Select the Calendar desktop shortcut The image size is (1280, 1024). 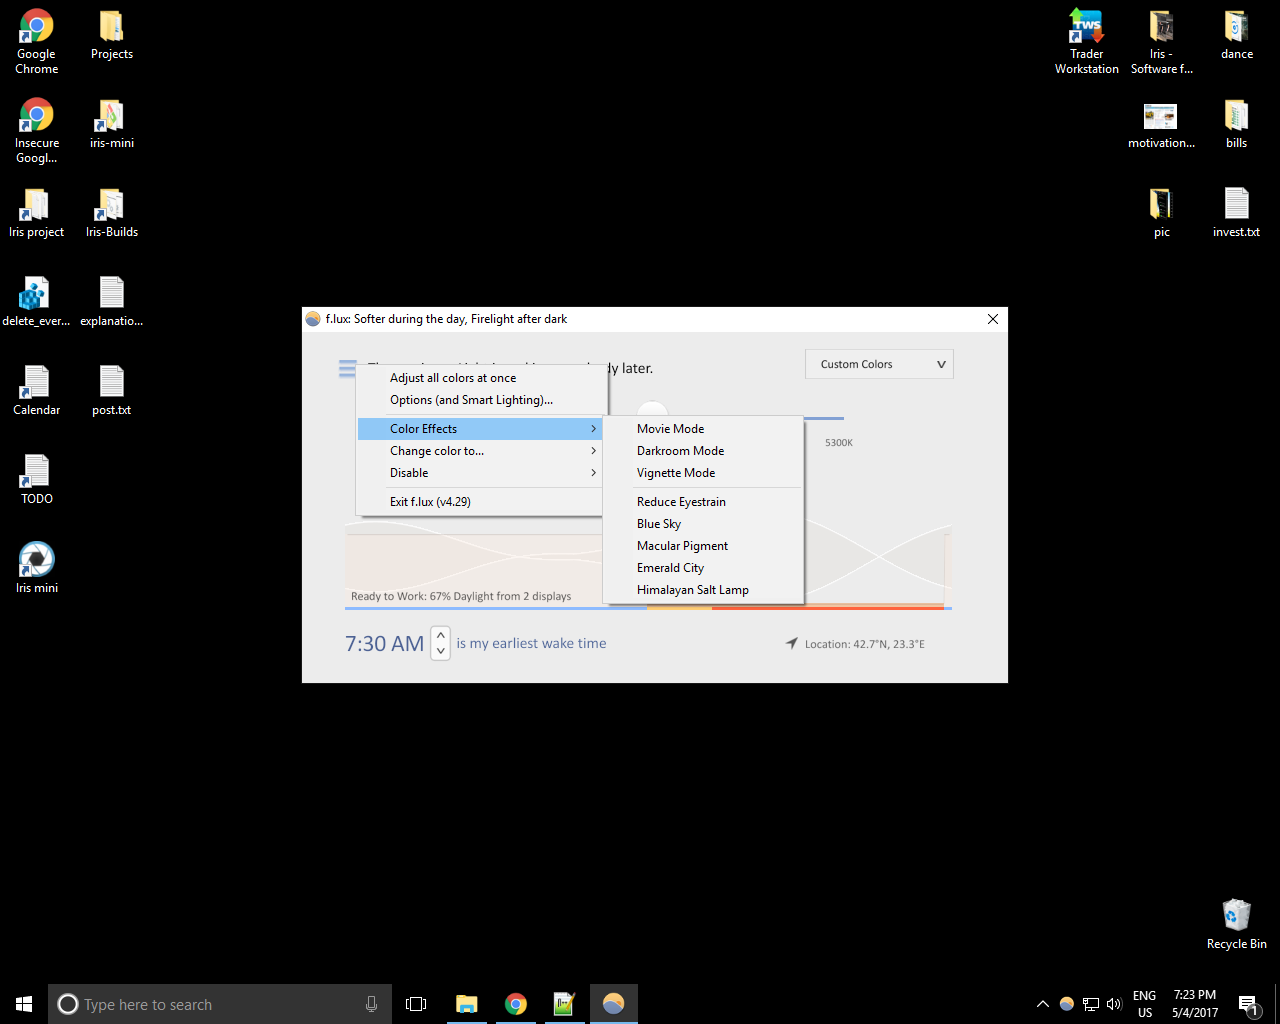[x=37, y=391]
